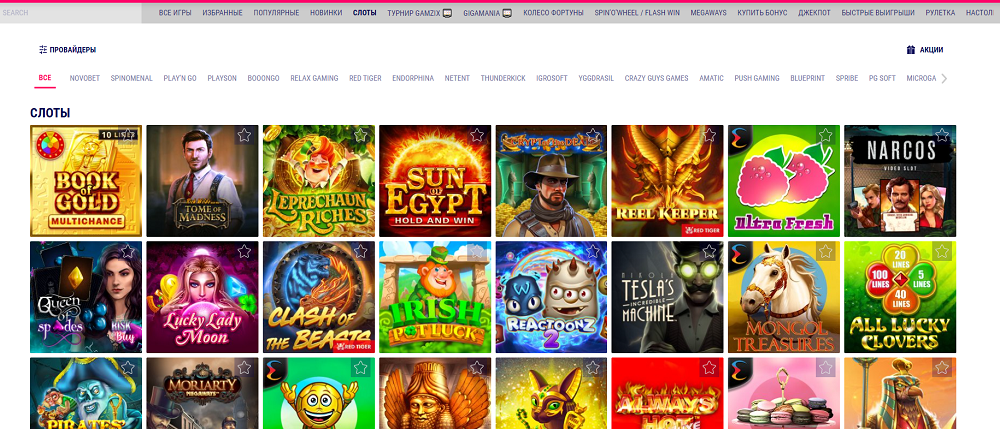Open Рулетка category
Image resolution: width=1000 pixels, height=429 pixels.
[940, 13]
